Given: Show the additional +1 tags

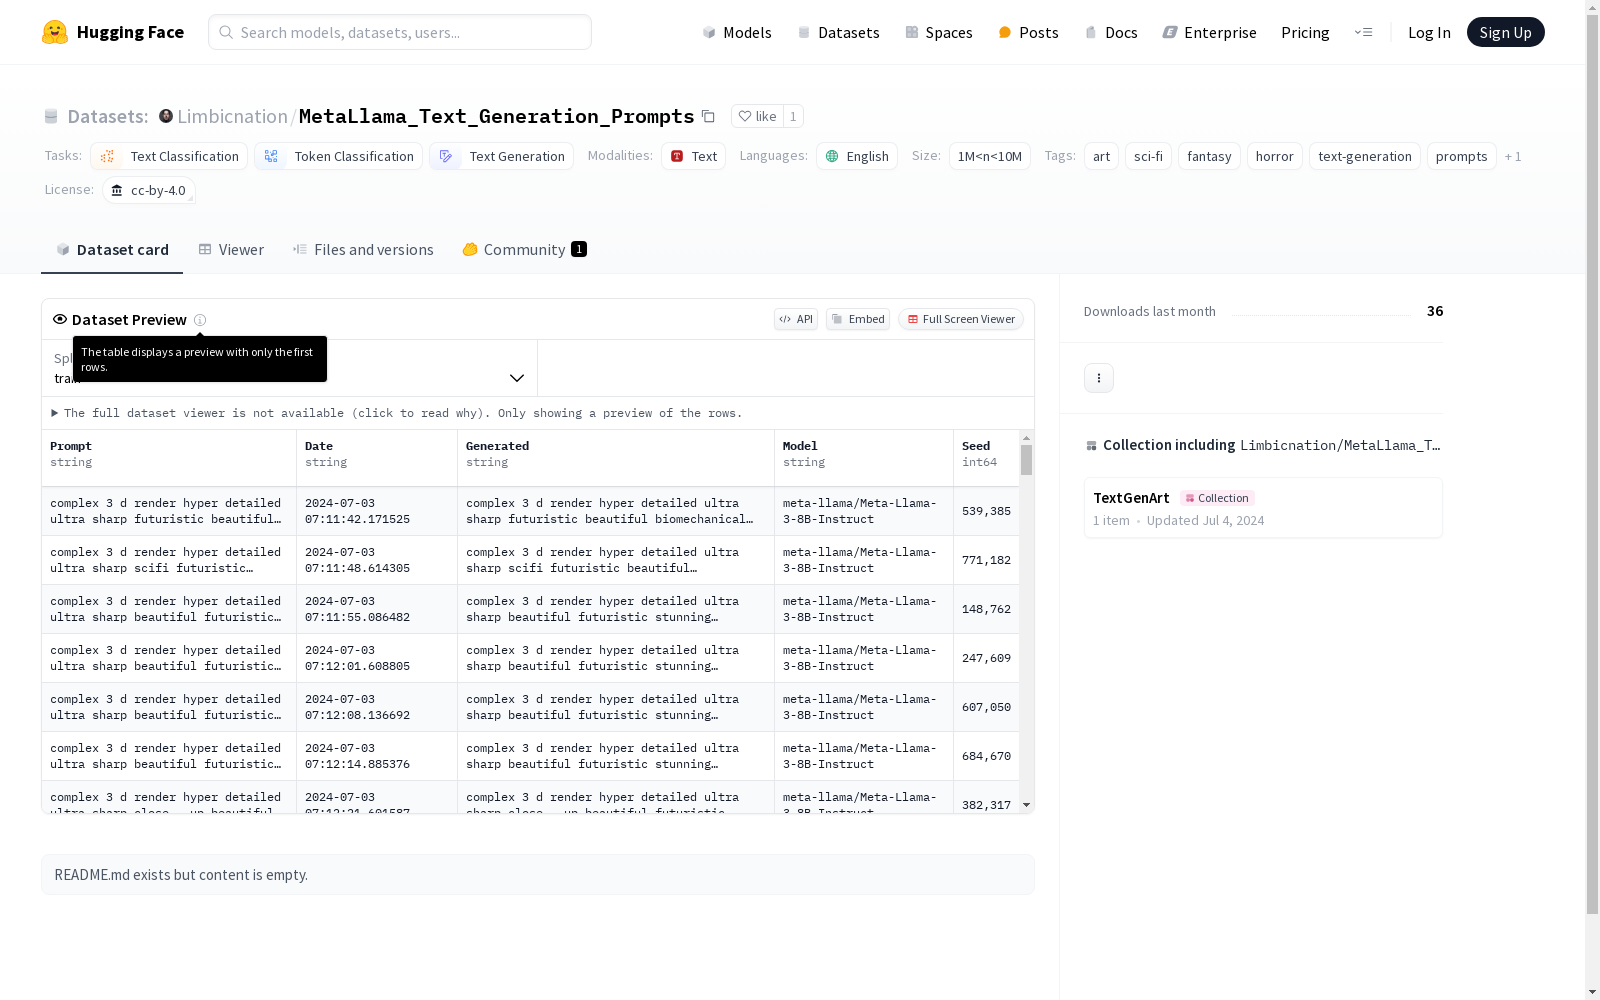Looking at the screenshot, I should pyautogui.click(x=1513, y=156).
